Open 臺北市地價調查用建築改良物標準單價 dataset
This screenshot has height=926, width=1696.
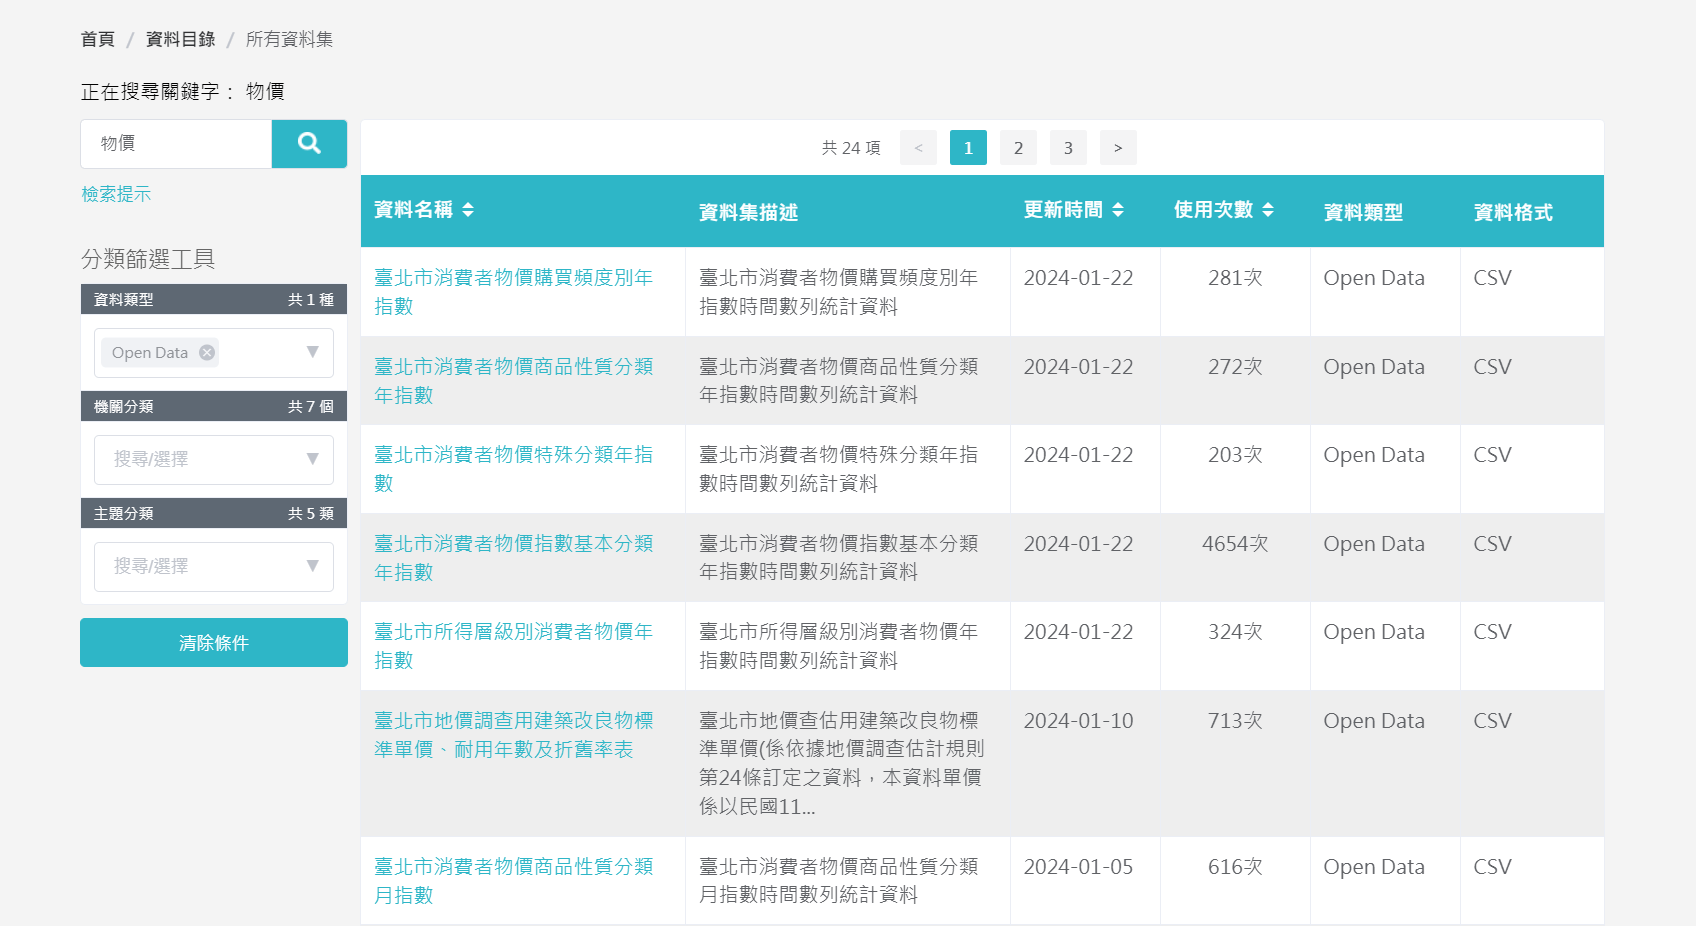pos(513,735)
